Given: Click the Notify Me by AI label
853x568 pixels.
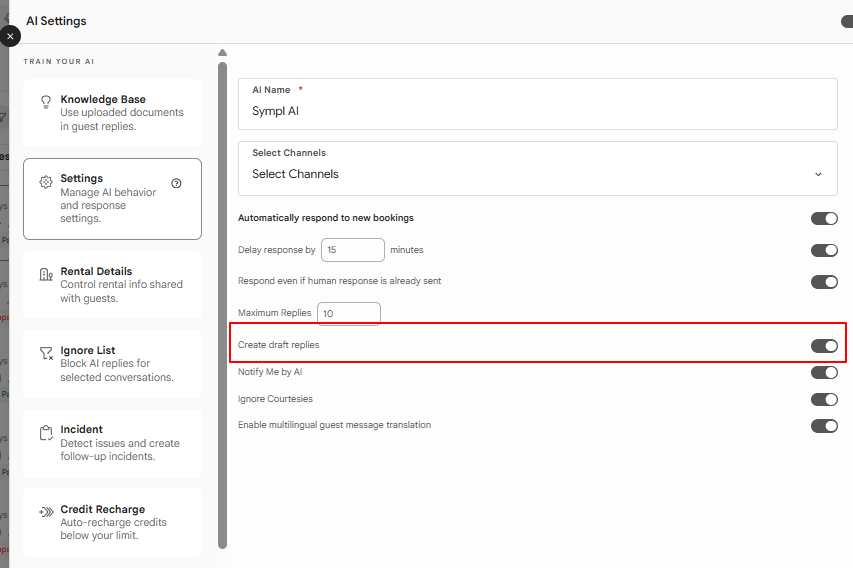Looking at the screenshot, I should coord(270,372).
